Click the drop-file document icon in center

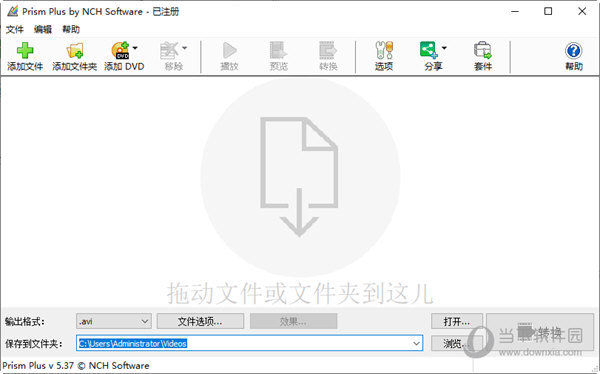(299, 176)
